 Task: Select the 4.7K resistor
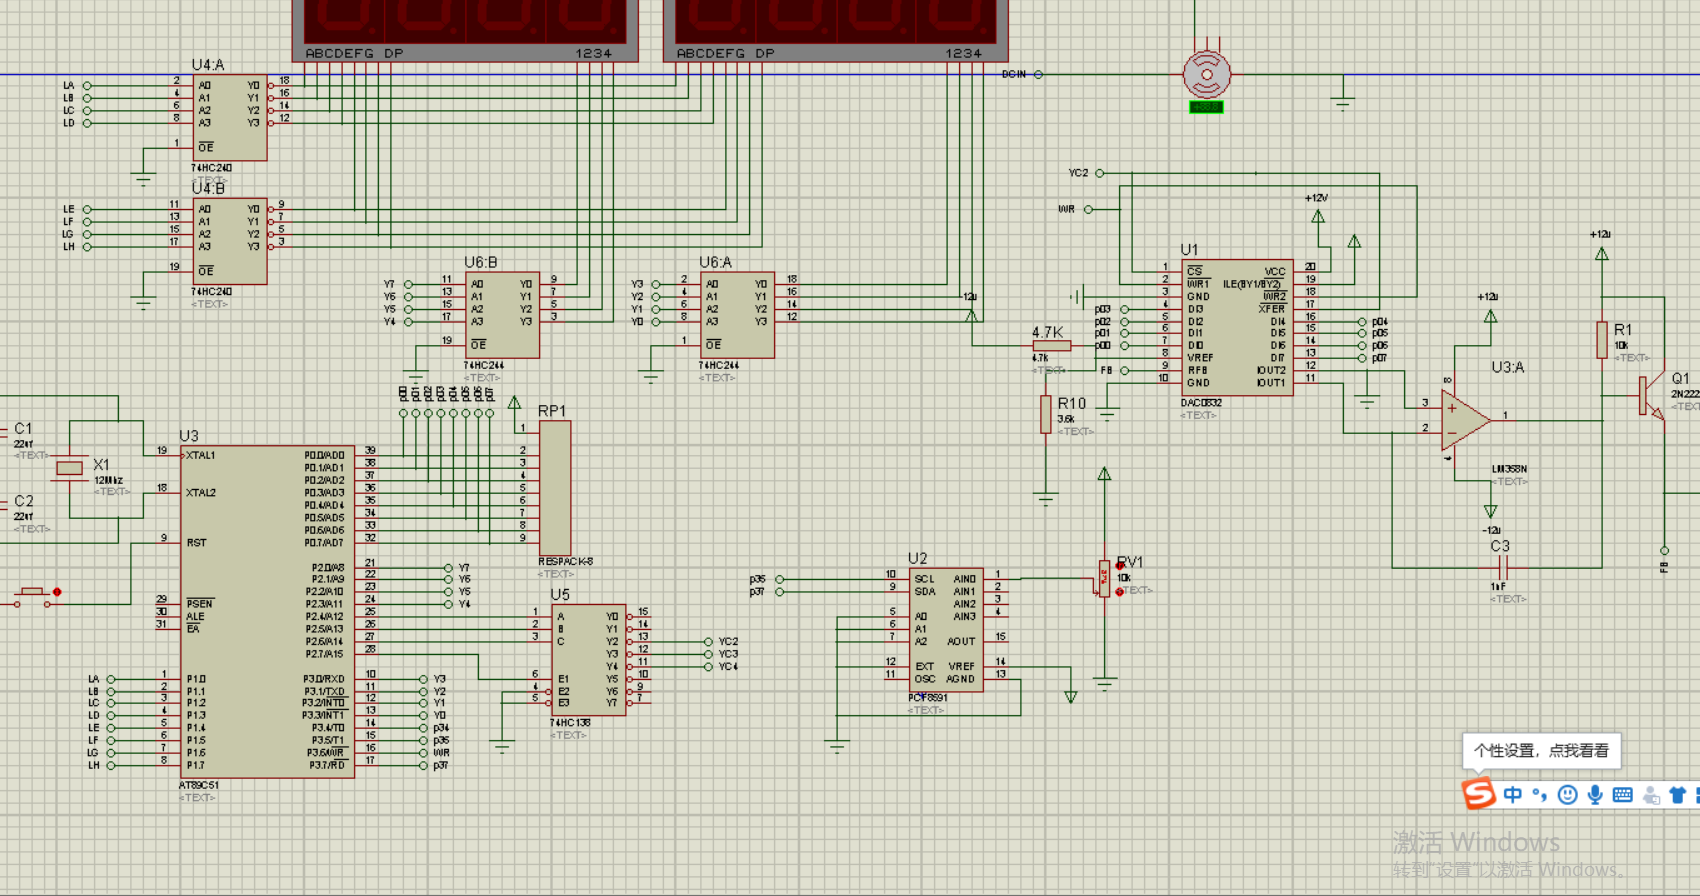tap(1051, 345)
